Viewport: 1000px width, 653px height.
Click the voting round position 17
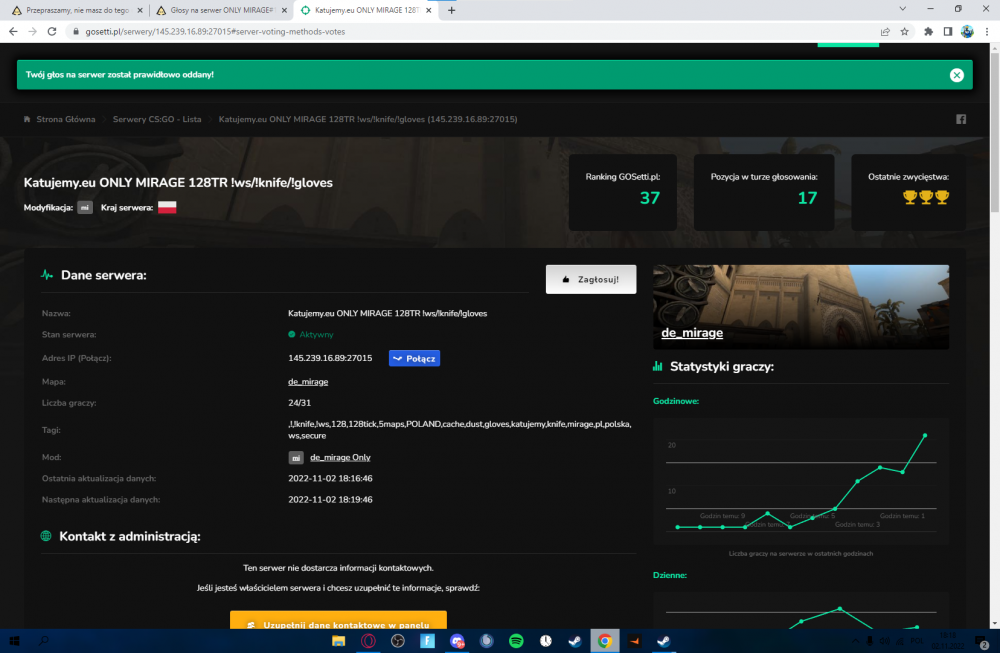tap(807, 198)
